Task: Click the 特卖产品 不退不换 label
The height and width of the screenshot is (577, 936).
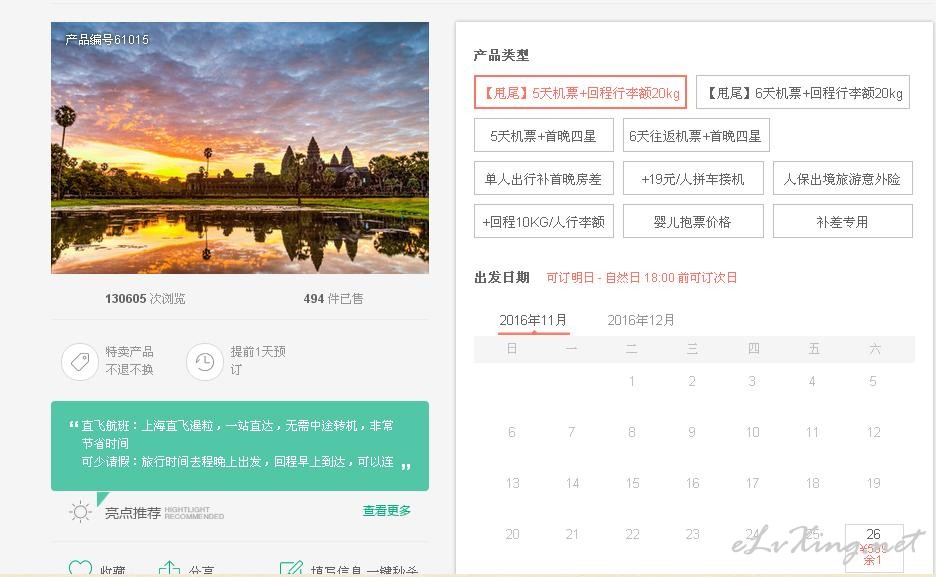Action: 130,360
